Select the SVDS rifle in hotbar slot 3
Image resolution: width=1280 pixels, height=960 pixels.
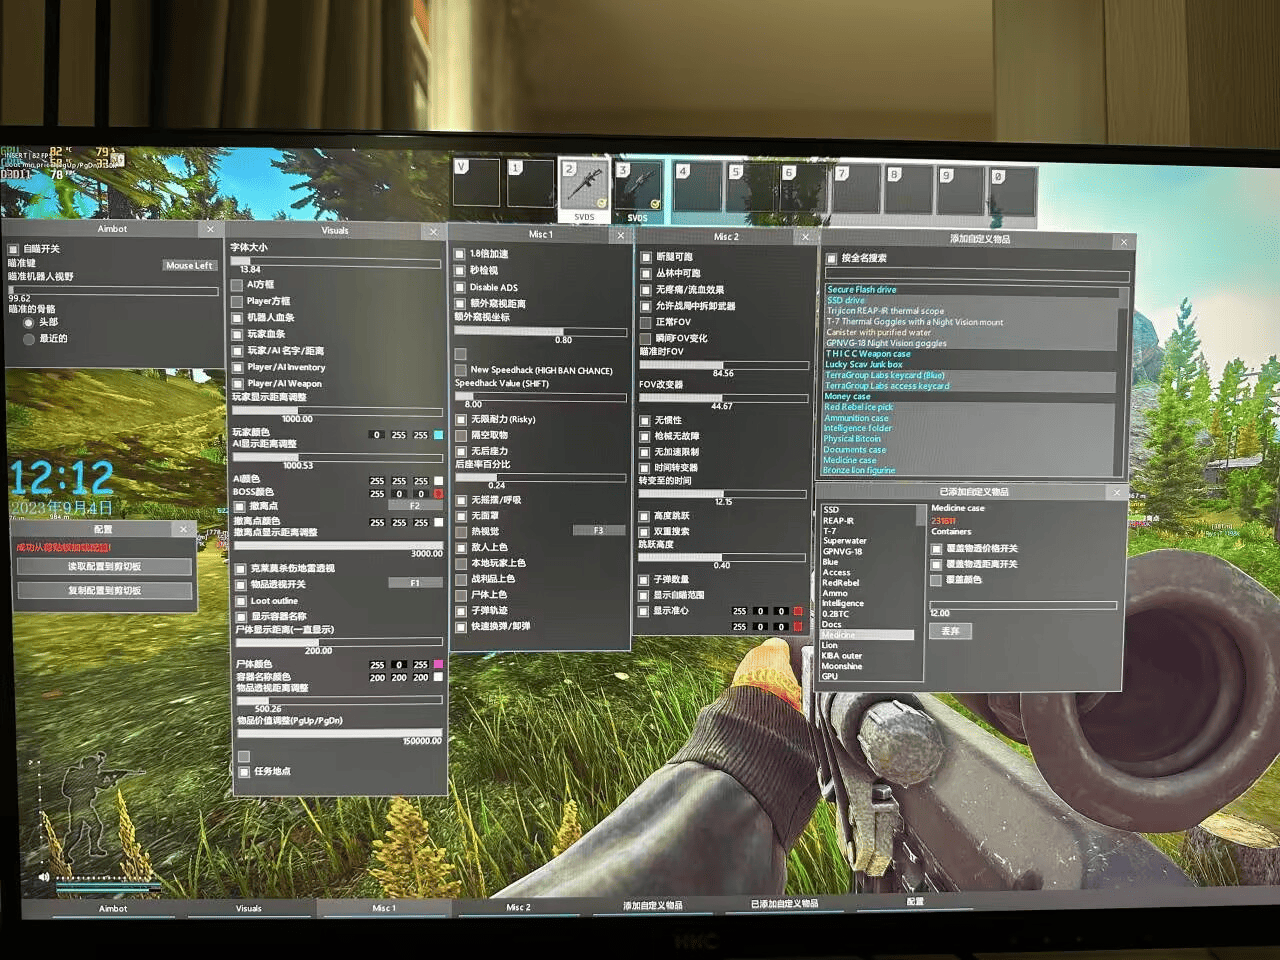(638, 190)
